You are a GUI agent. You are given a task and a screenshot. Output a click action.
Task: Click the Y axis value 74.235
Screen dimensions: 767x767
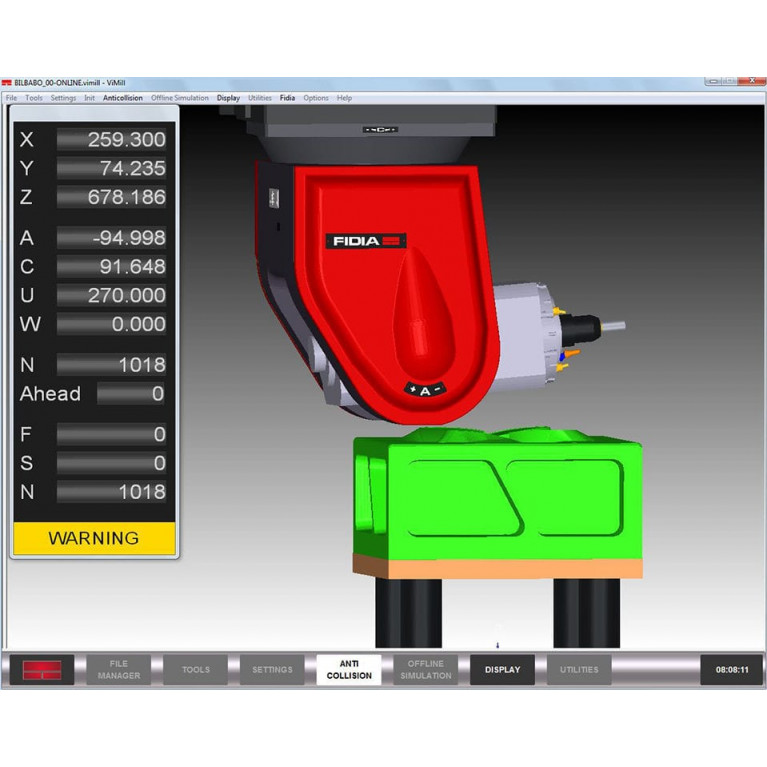(112, 168)
